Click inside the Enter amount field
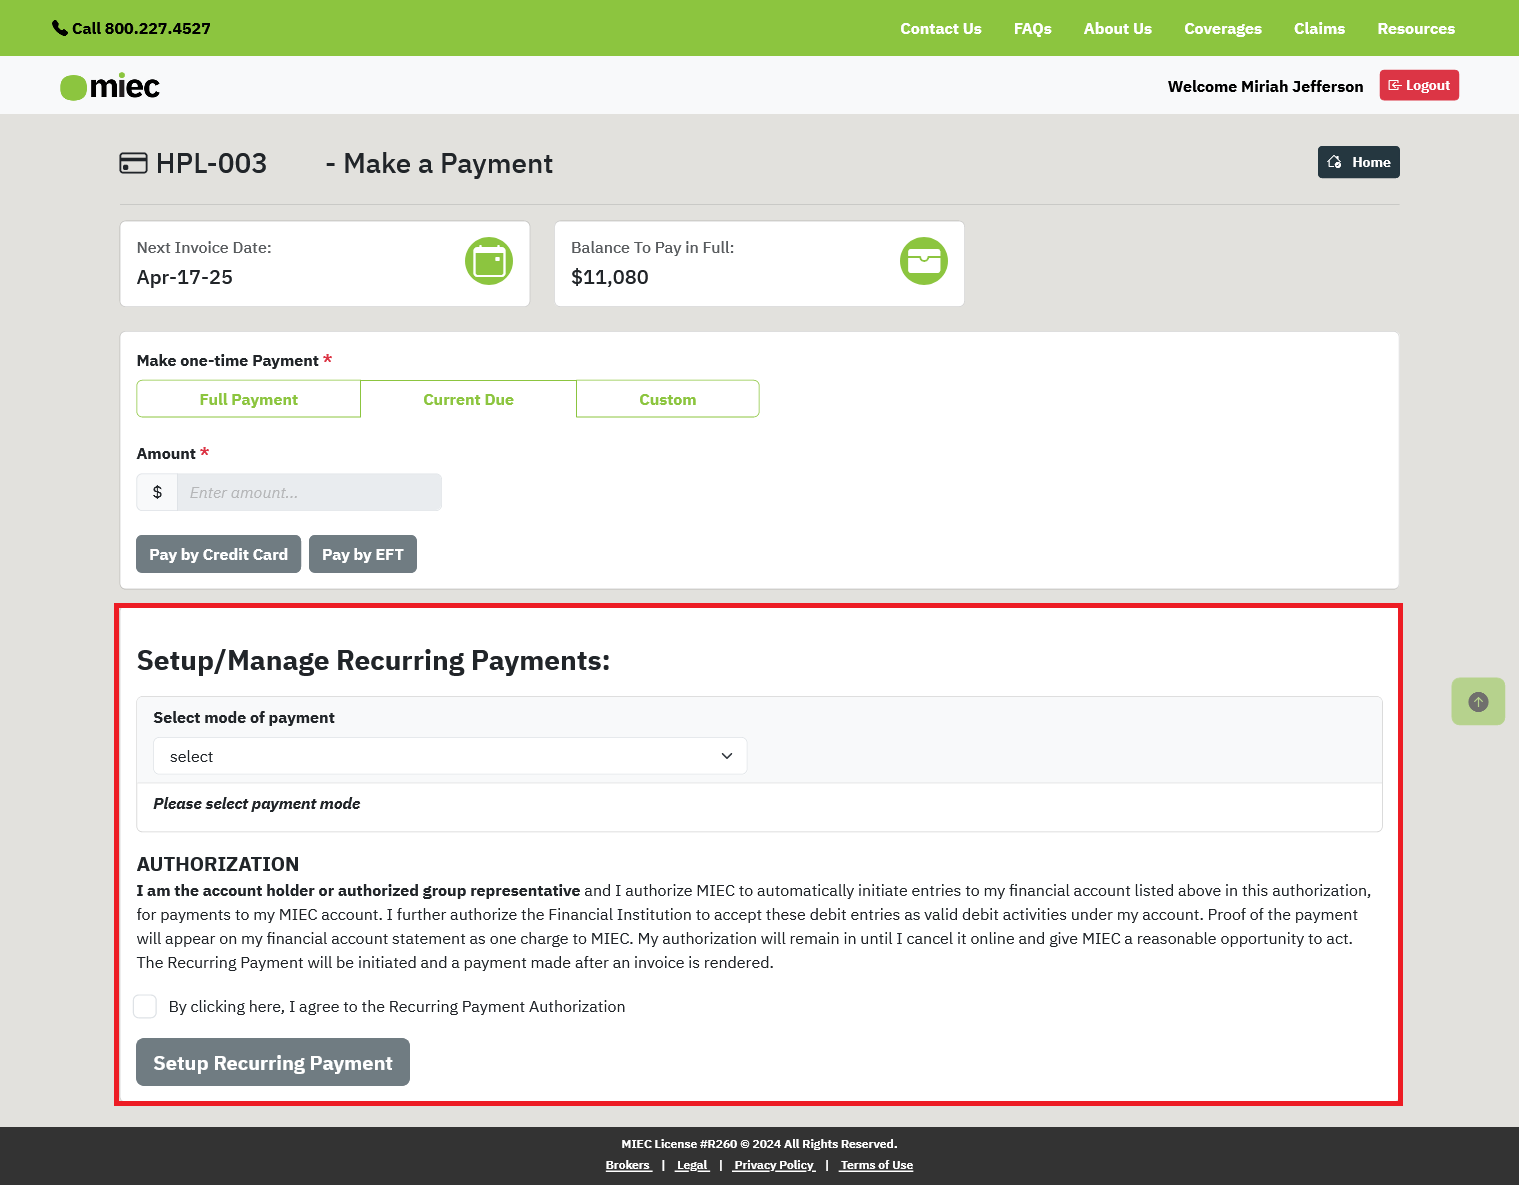1519x1185 pixels. [x=309, y=491]
